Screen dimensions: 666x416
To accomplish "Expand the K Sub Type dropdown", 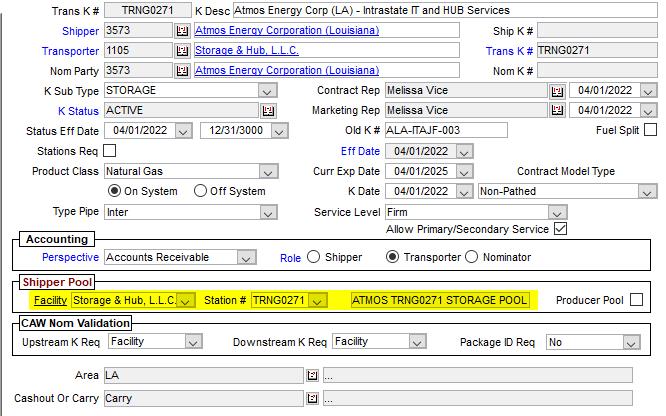I will (267, 91).
